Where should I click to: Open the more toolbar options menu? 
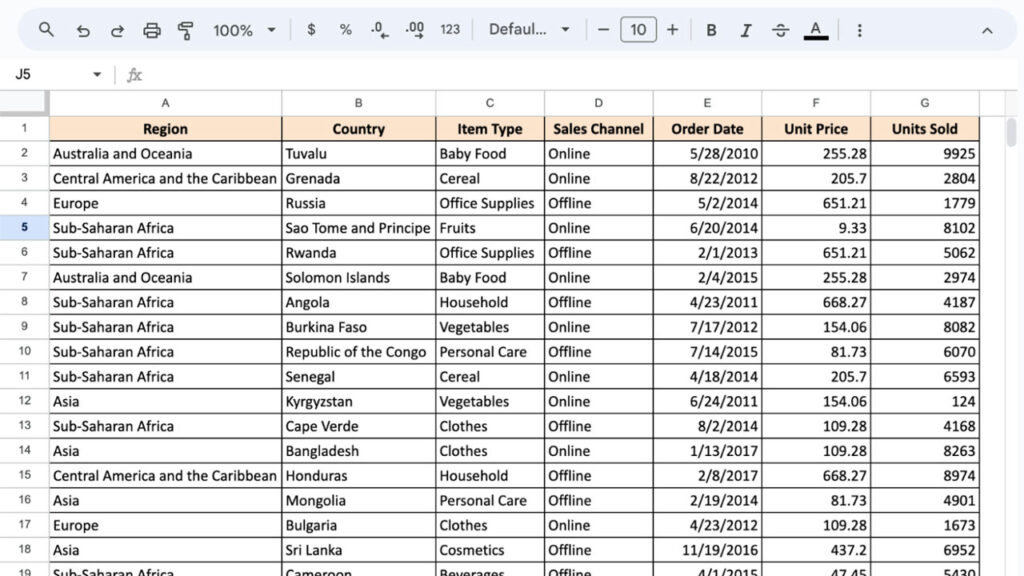(x=859, y=30)
